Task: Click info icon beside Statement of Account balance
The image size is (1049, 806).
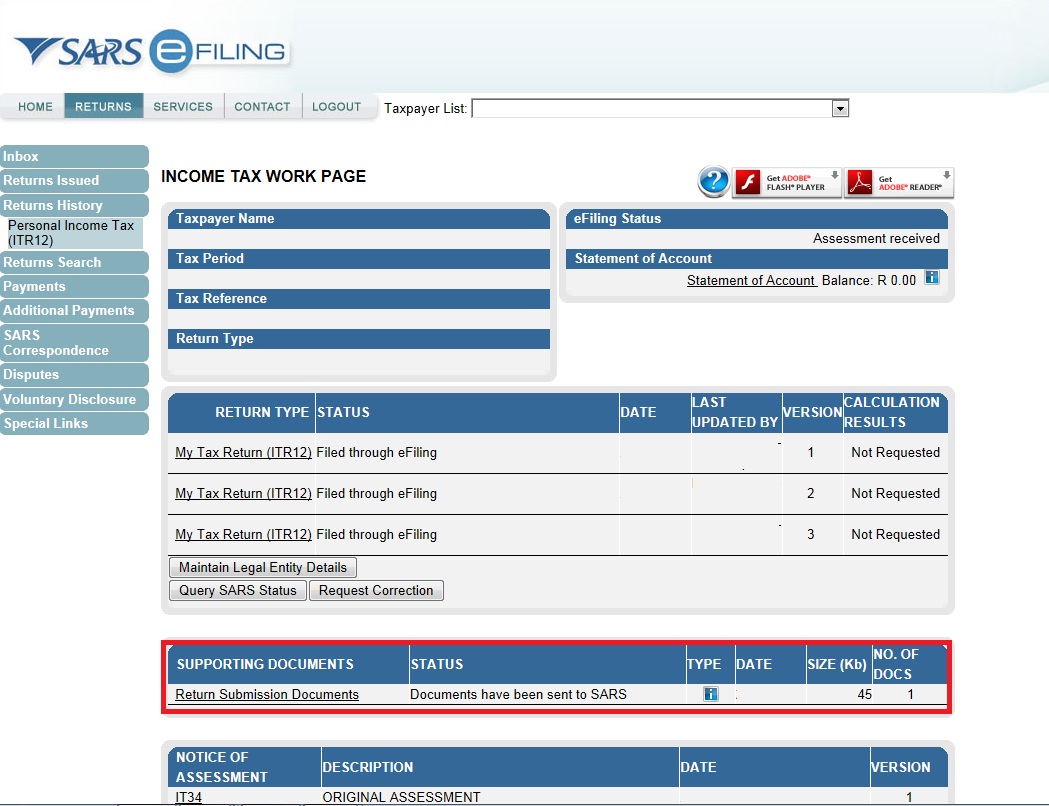Action: (932, 278)
